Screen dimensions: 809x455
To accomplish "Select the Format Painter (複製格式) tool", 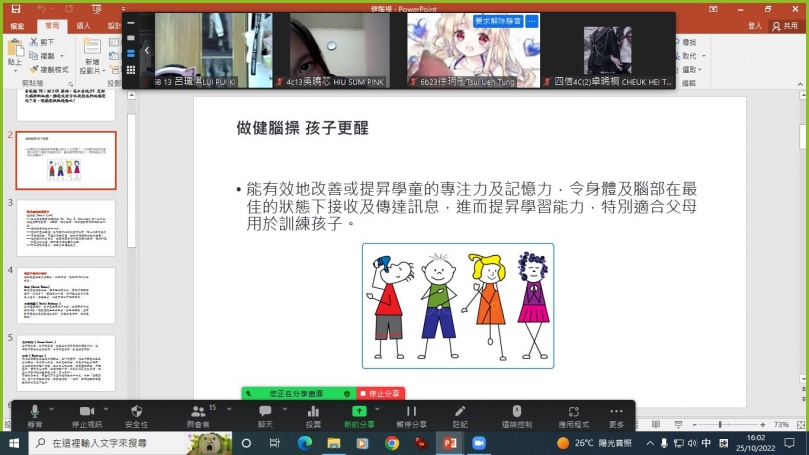I will click(x=48, y=69).
